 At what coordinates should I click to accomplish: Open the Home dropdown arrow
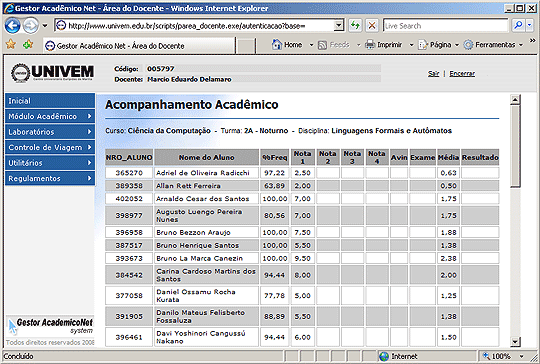pos(311,45)
